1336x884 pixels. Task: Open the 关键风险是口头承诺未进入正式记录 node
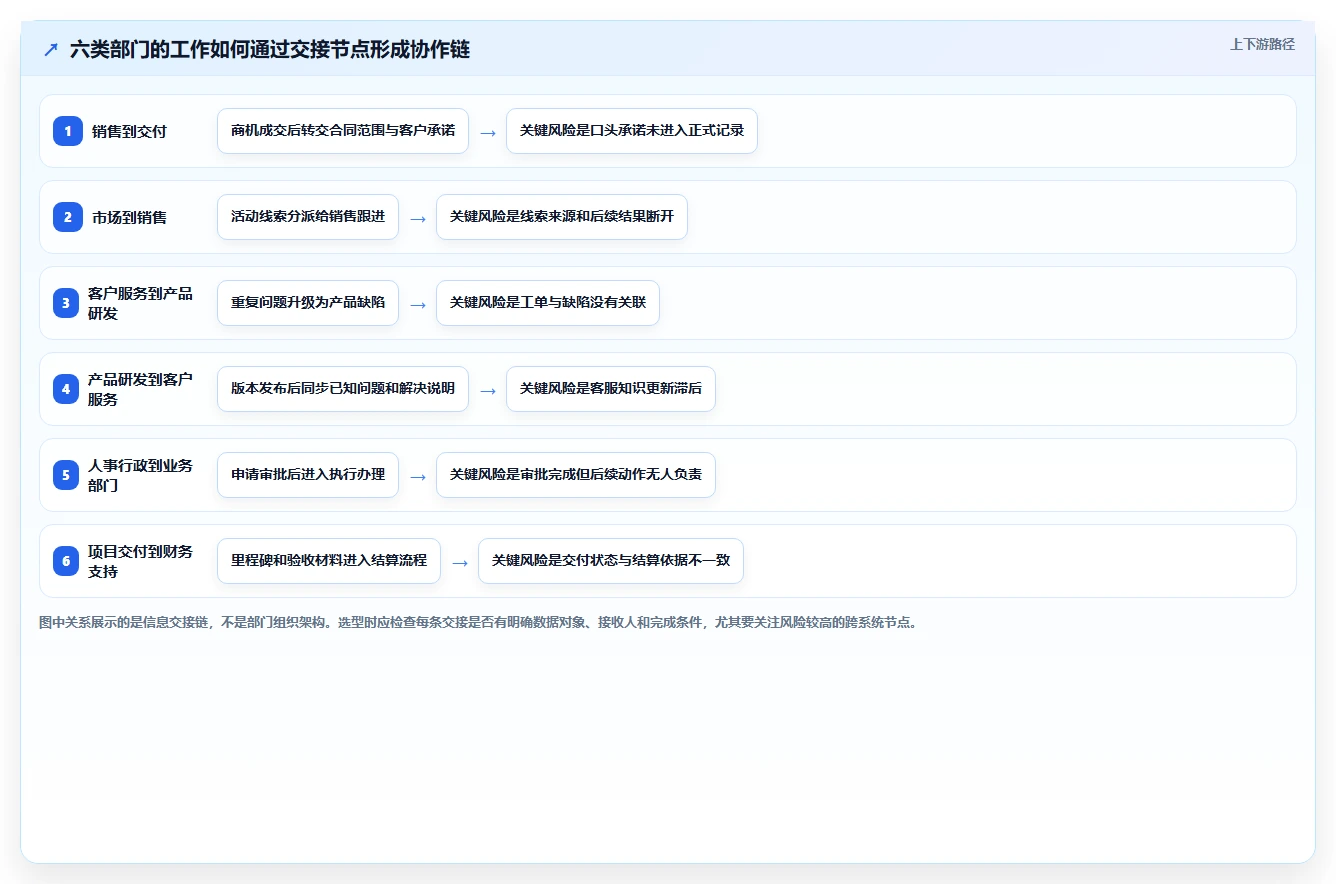(632, 131)
